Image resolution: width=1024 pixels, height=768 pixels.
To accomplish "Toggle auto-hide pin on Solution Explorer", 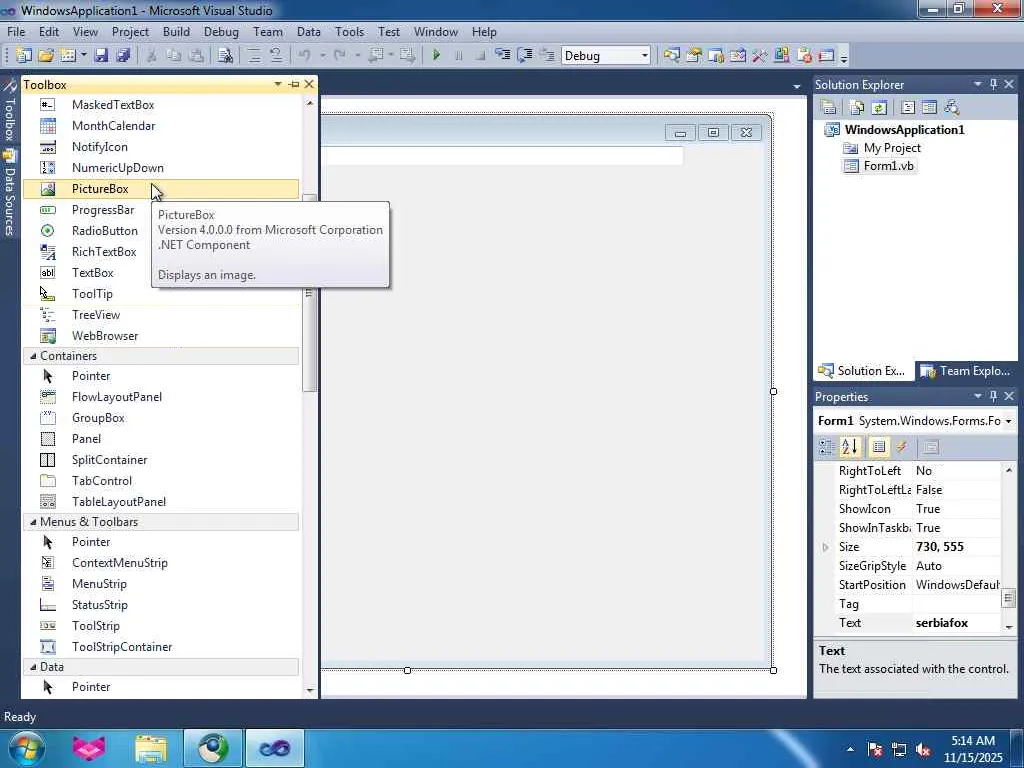I will [993, 84].
